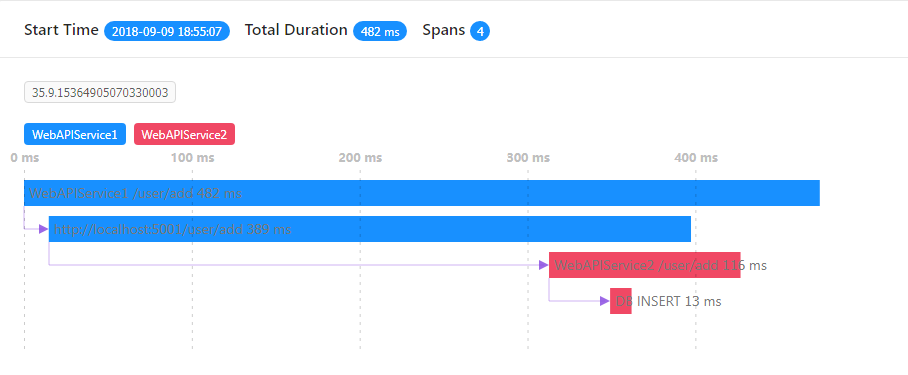Open the WebAPIService2 /user/add 116 ms span
Viewport: 908px width, 375px height.
tap(645, 265)
